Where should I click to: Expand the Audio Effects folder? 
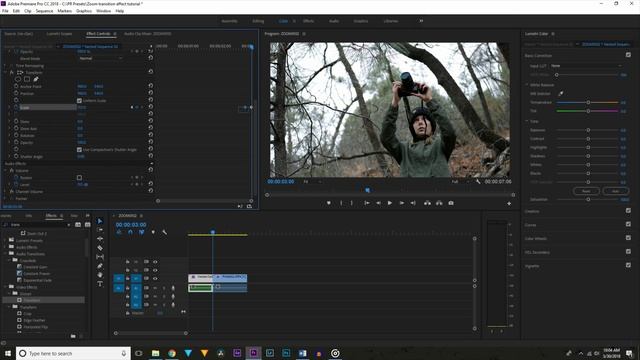point(5,247)
